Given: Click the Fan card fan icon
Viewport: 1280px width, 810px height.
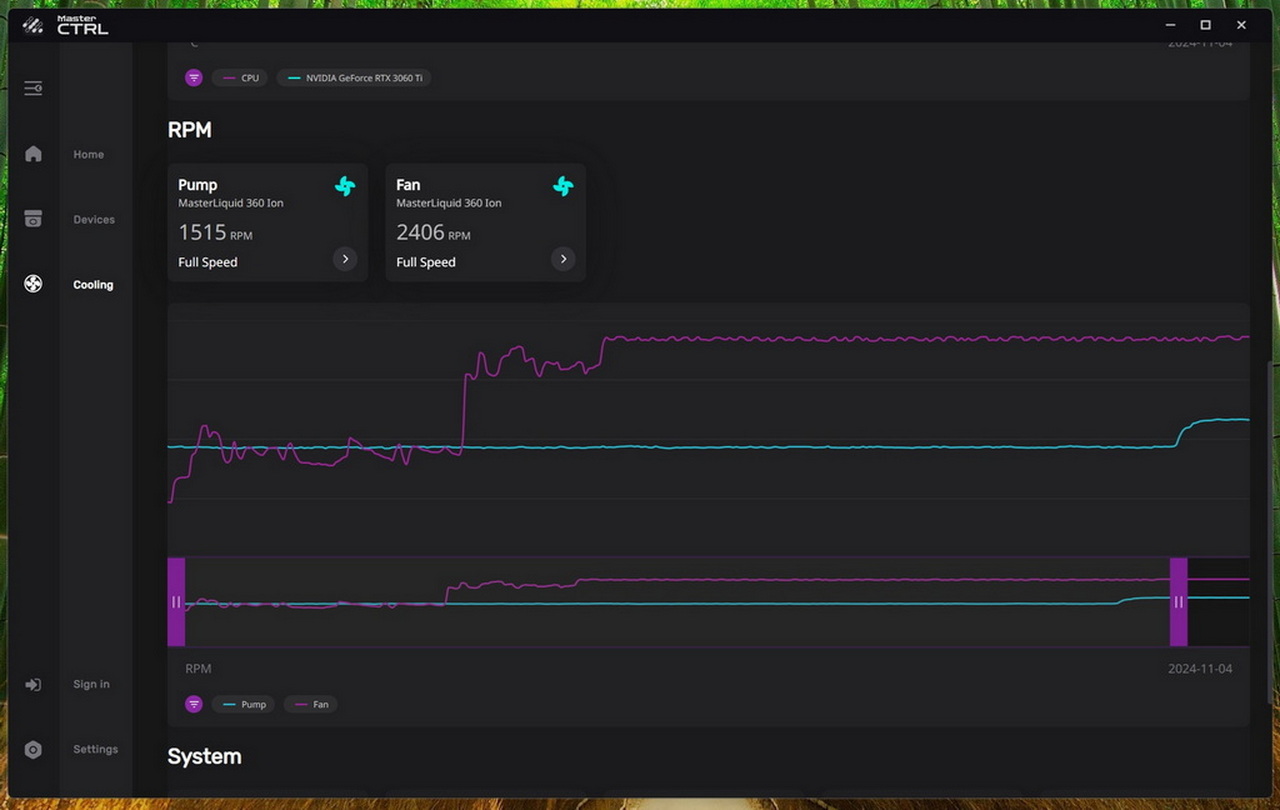Looking at the screenshot, I should tap(563, 186).
